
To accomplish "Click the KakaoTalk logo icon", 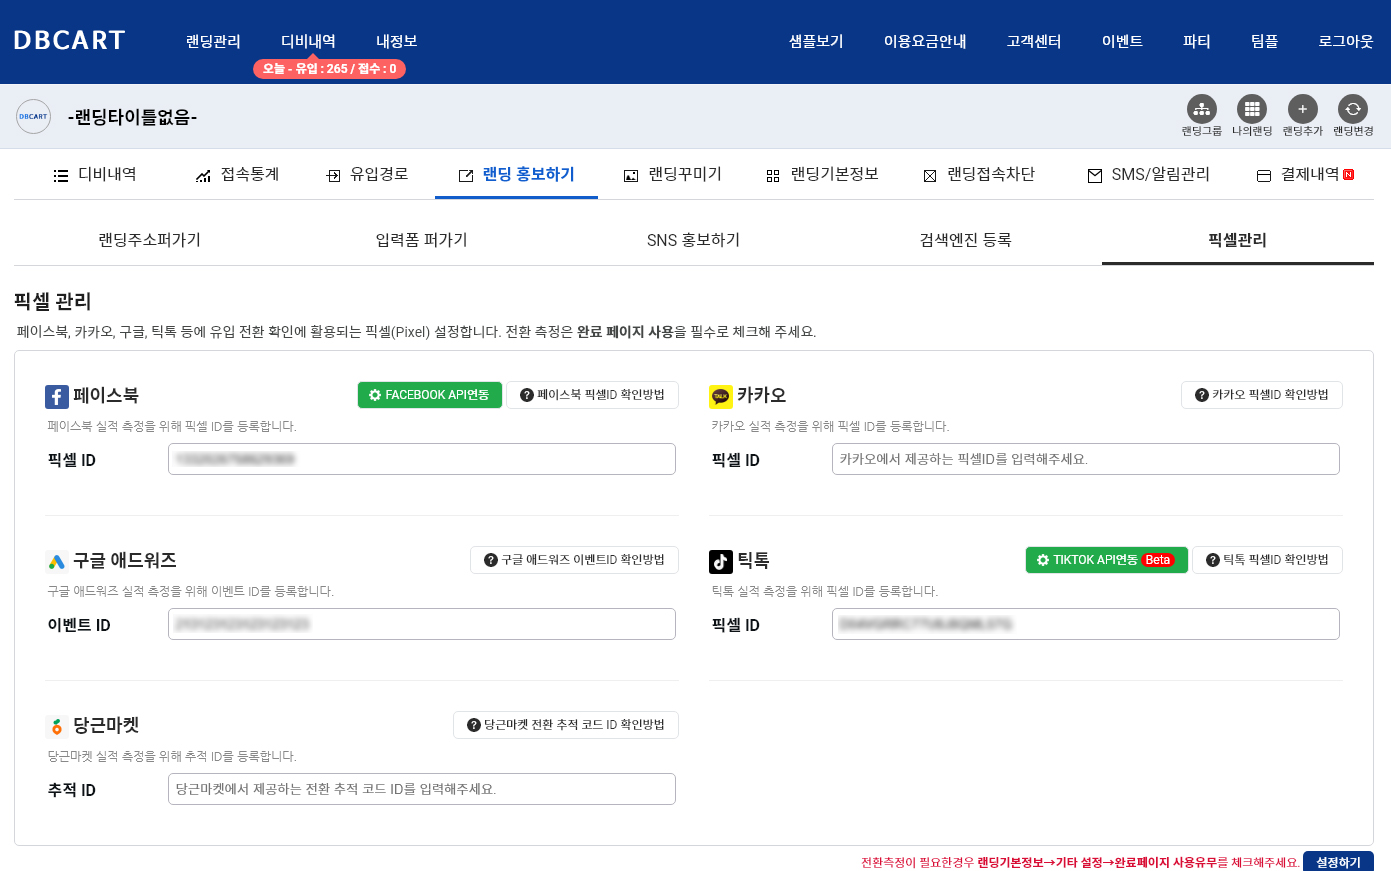I will (x=720, y=397).
